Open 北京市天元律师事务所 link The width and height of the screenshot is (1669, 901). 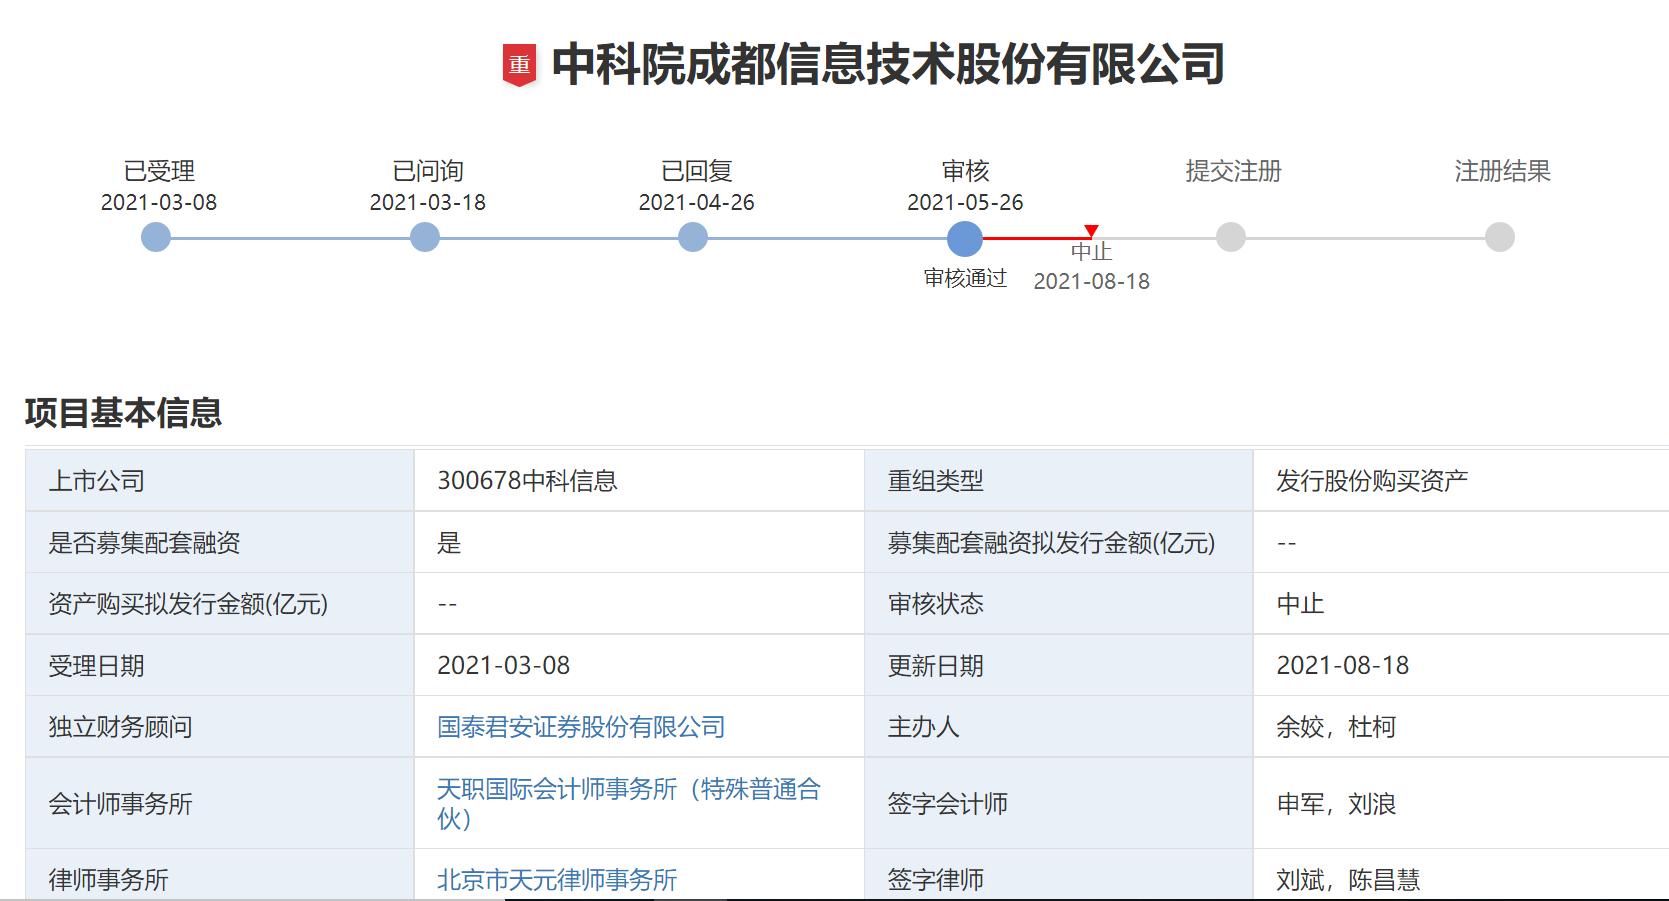tap(557, 880)
